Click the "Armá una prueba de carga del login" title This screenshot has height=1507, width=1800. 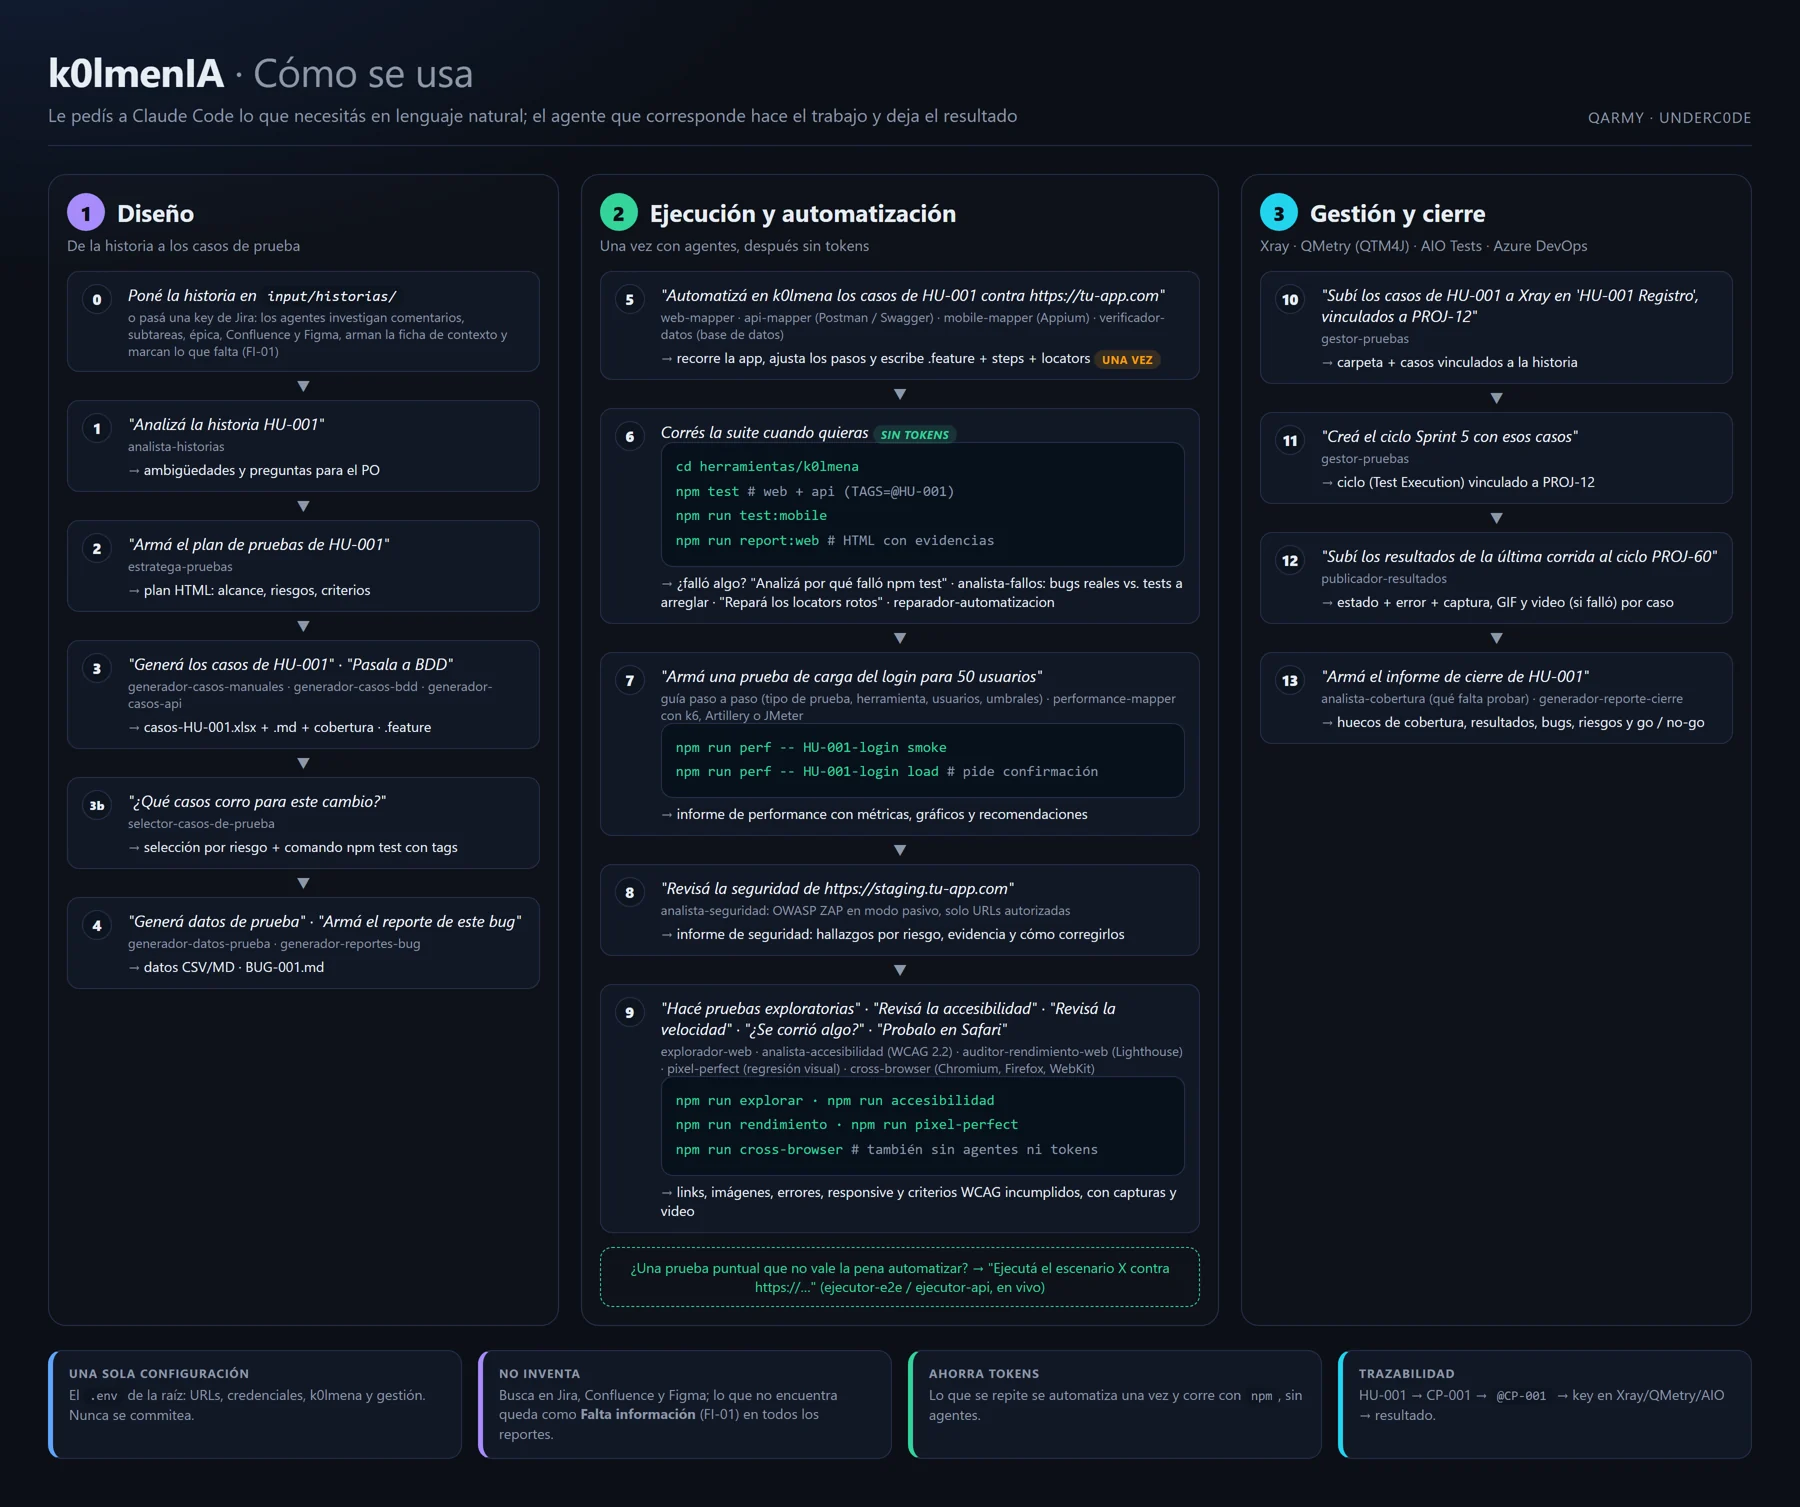point(852,677)
